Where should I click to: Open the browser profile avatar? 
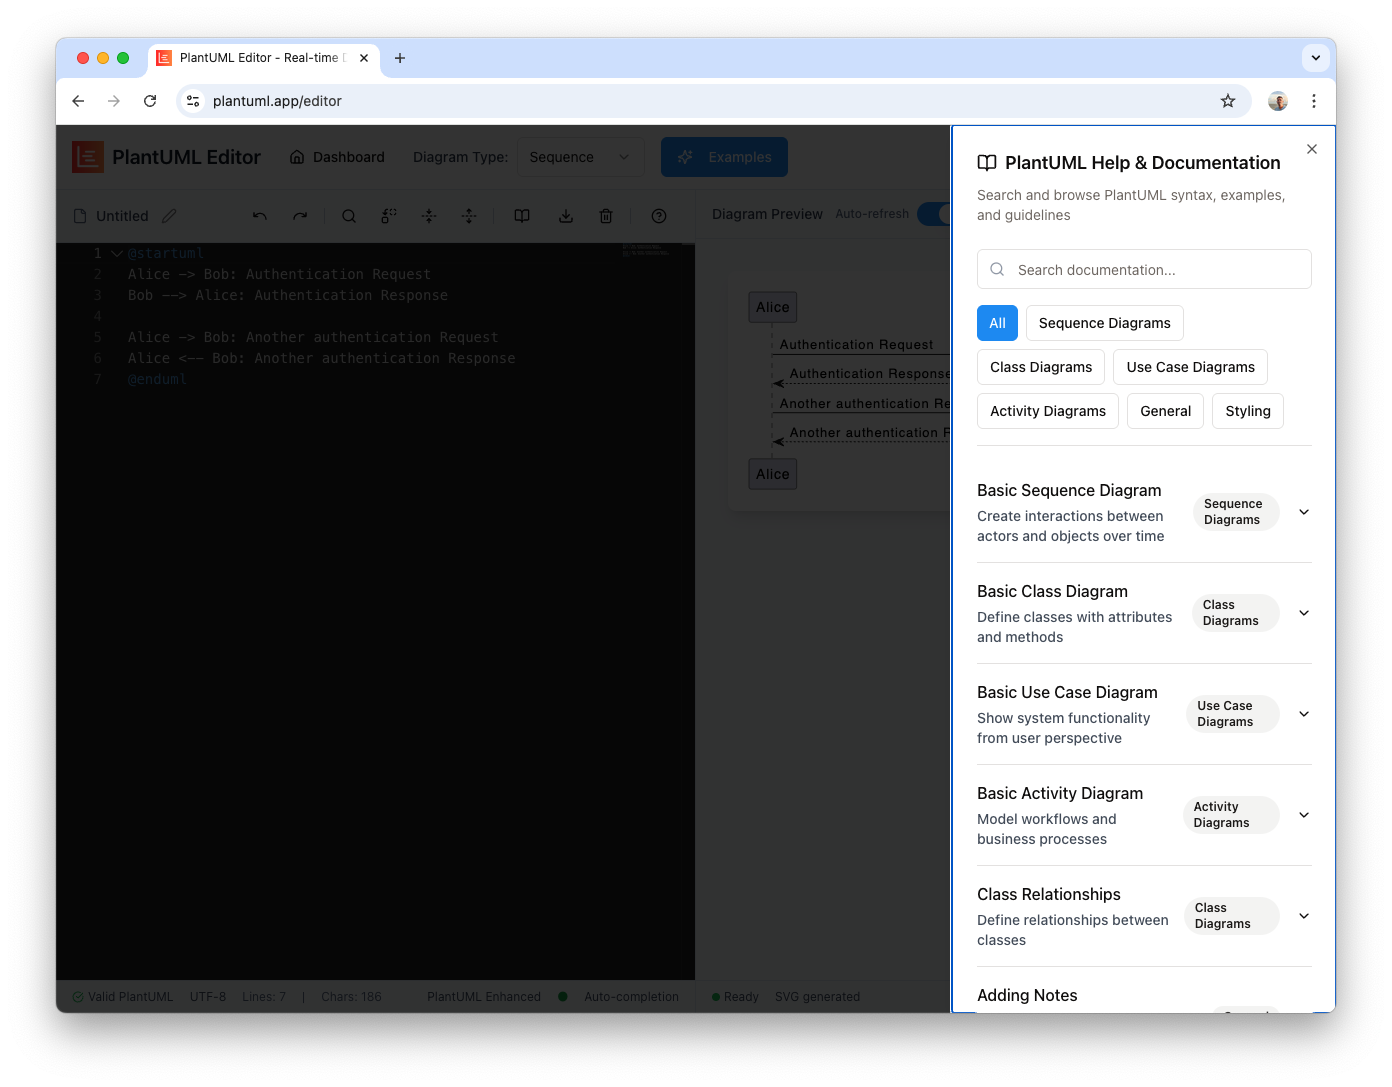[x=1278, y=101]
